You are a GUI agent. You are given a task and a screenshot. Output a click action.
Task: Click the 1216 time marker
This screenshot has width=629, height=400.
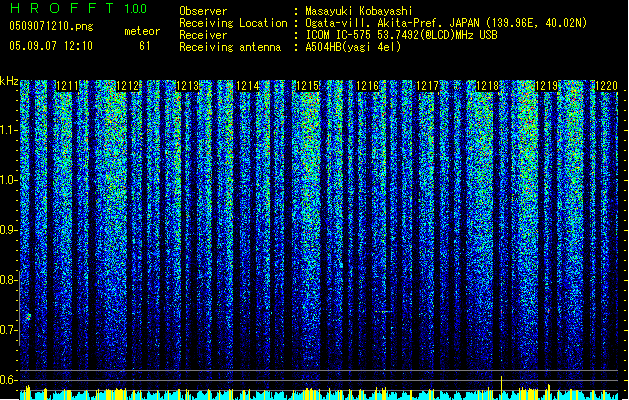(367, 86)
